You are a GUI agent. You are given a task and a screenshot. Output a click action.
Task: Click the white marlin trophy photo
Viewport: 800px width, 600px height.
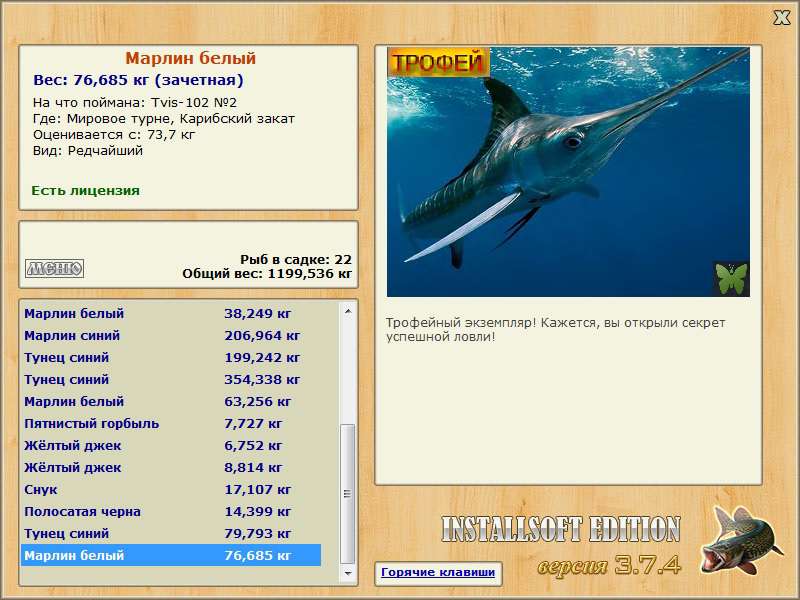pyautogui.click(x=568, y=172)
